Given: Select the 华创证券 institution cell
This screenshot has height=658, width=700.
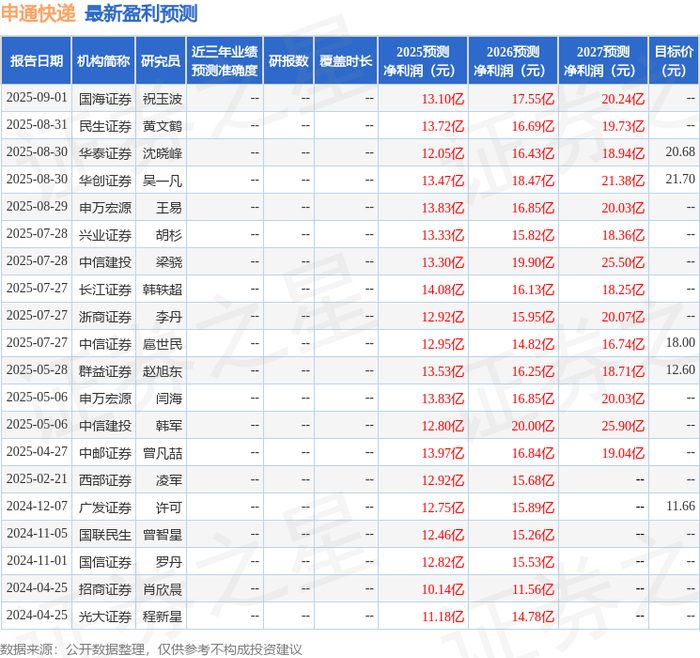Looking at the screenshot, I should coord(105,180).
